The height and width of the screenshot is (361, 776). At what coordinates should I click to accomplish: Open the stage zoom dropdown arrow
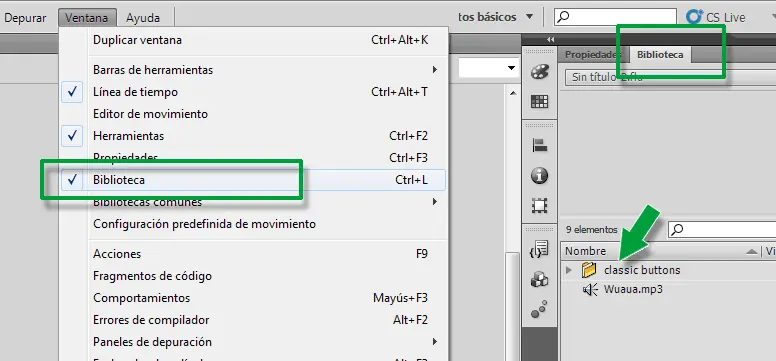tap(512, 68)
